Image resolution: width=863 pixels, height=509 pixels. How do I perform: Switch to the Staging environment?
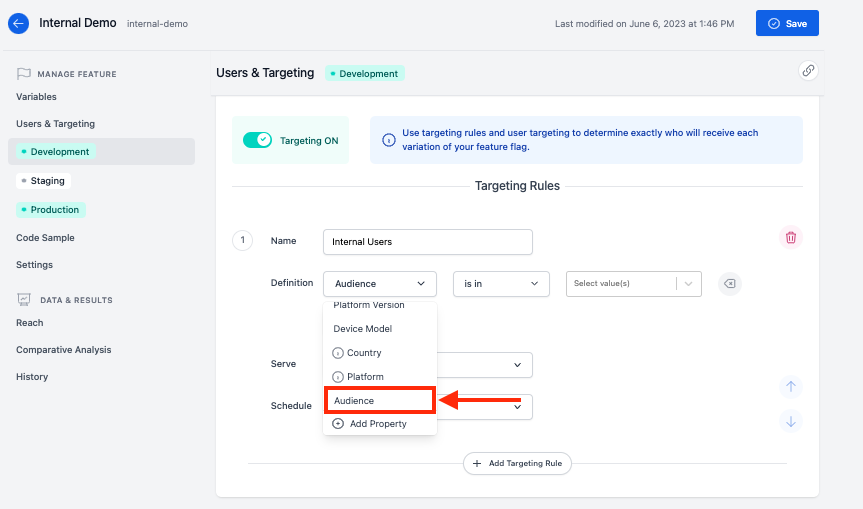point(47,181)
